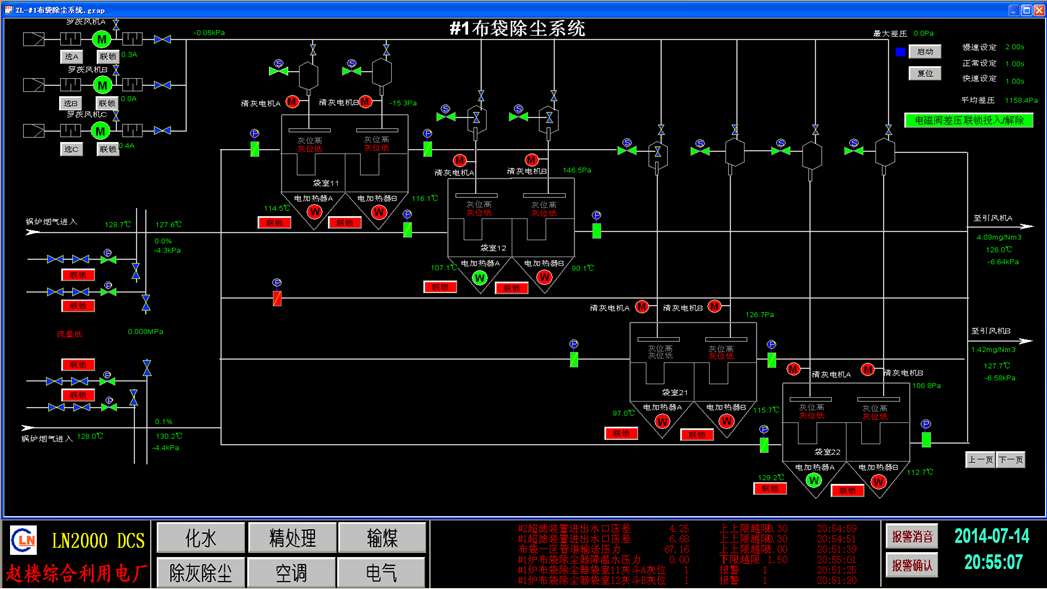Image resolution: width=1047 pixels, height=589 pixels.
Task: Click 袋室12 电加热器B red W icon
Action: click(544, 278)
